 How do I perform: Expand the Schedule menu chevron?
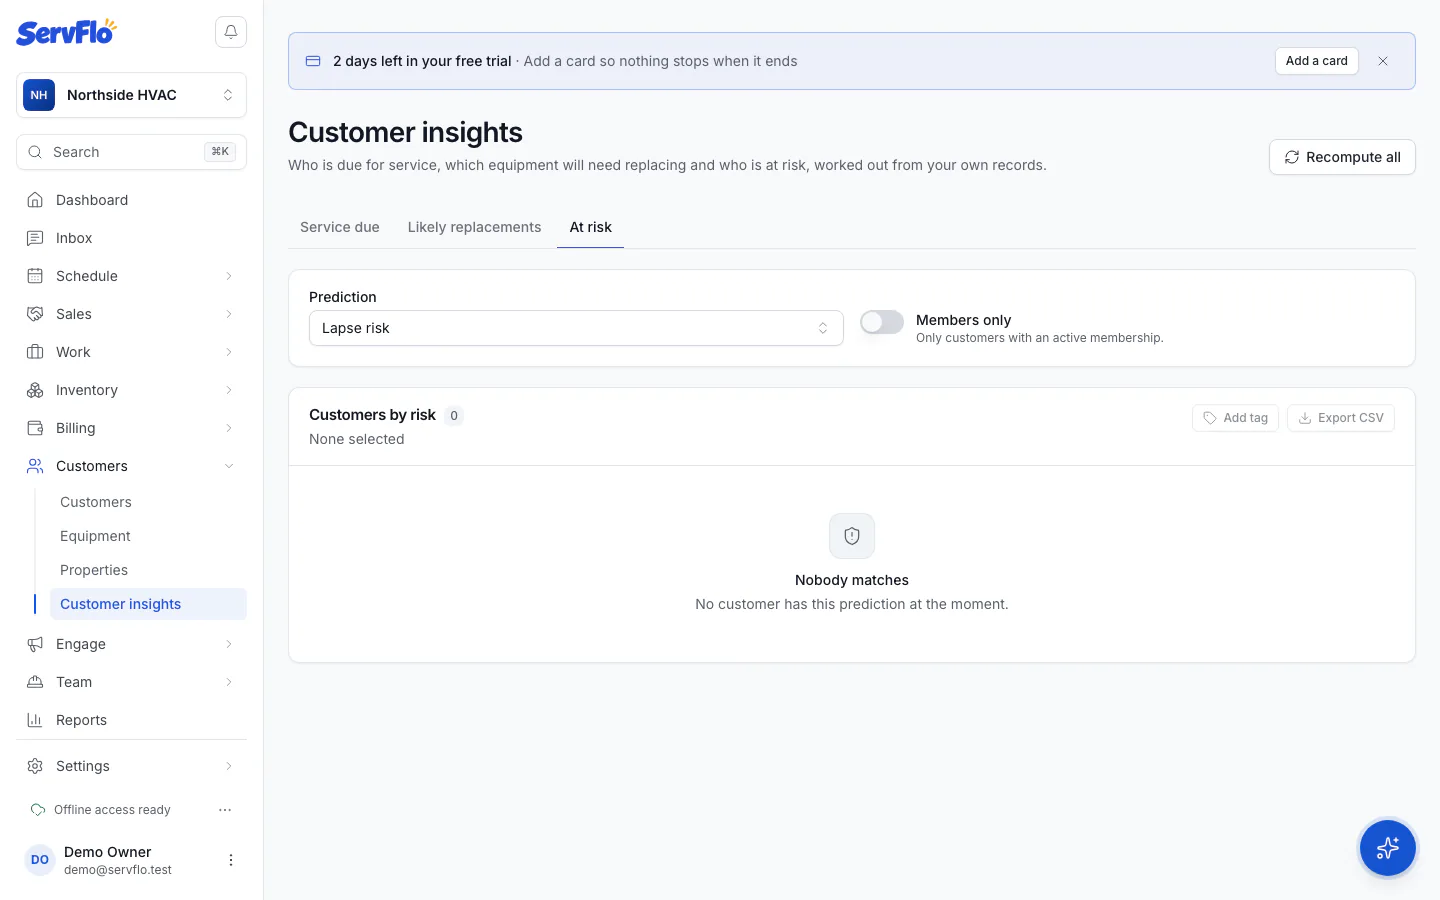pos(229,276)
